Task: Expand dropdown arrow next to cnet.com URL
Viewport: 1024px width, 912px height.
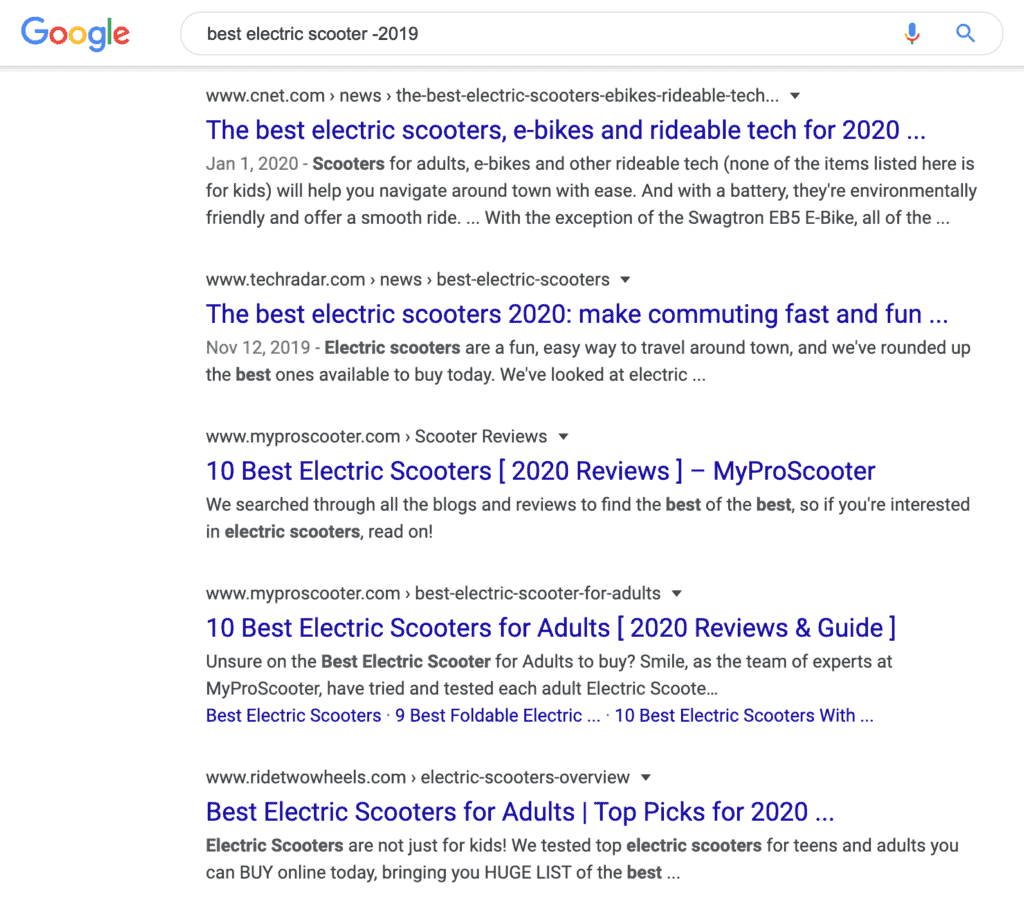Action: coord(795,96)
